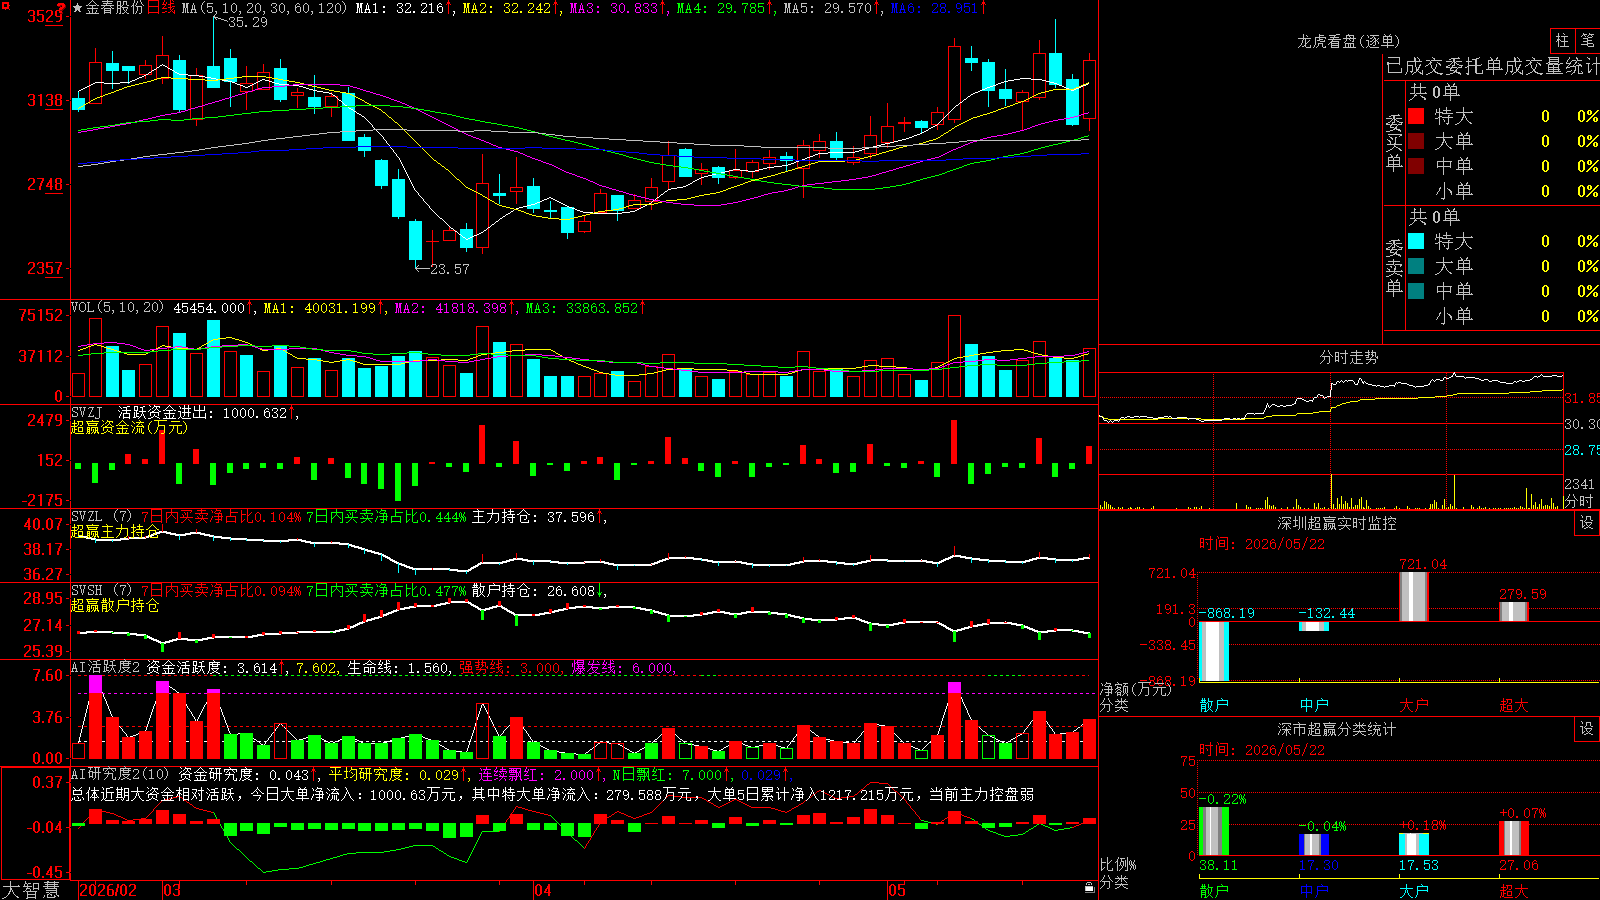Image resolution: width=1600 pixels, height=900 pixels.
Task: Click the 721.04 bar value for 大户
Action: [1423, 564]
